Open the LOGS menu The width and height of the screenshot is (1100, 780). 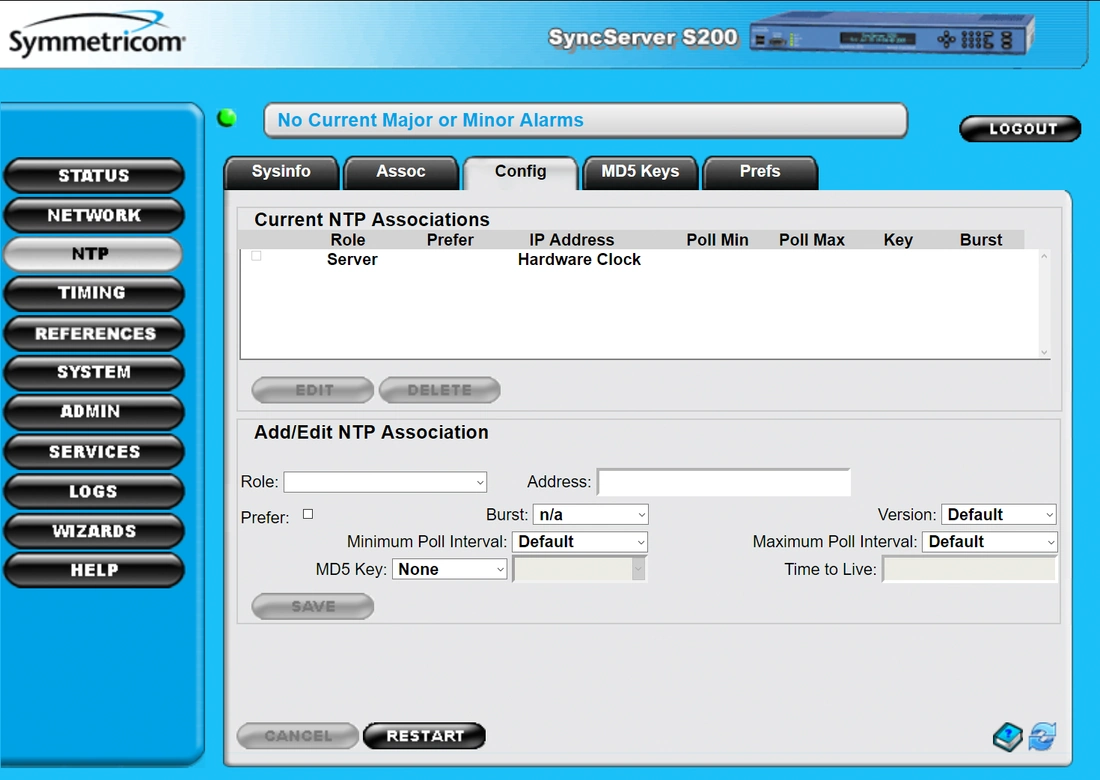94,491
